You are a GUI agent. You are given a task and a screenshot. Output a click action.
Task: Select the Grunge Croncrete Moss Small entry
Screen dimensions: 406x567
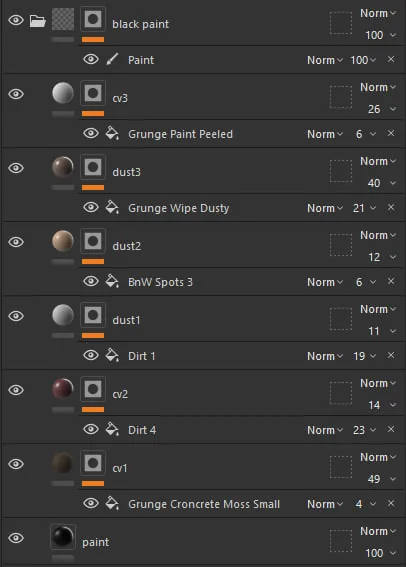(204, 504)
